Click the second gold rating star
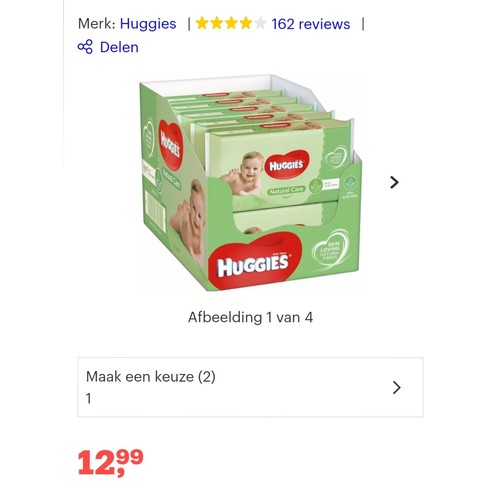The height and width of the screenshot is (500, 500). tap(217, 24)
